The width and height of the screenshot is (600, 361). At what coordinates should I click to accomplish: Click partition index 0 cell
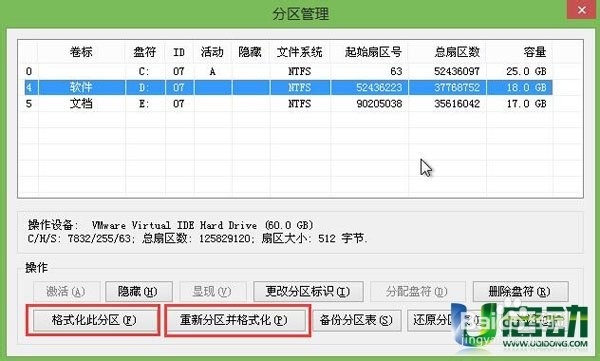click(x=29, y=71)
